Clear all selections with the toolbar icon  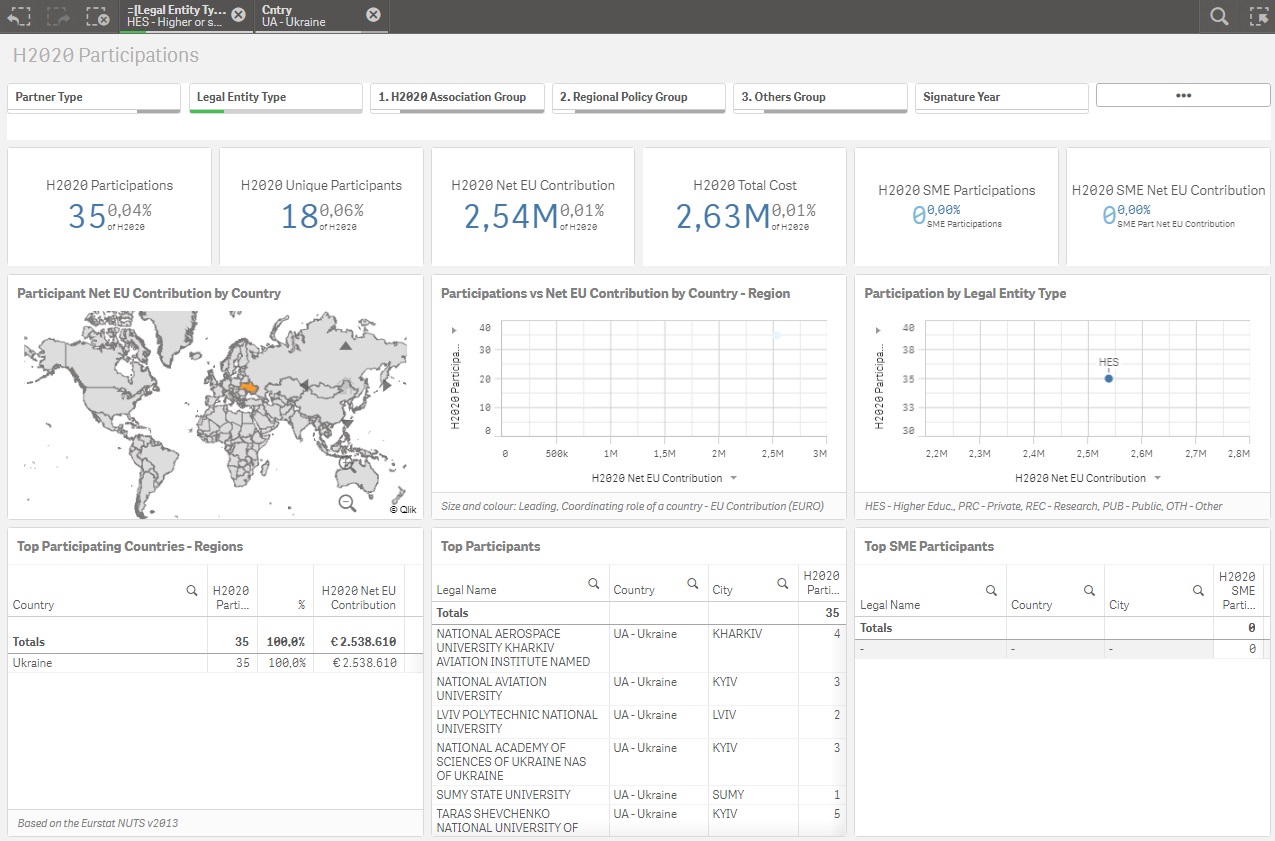pyautogui.click(x=97, y=16)
